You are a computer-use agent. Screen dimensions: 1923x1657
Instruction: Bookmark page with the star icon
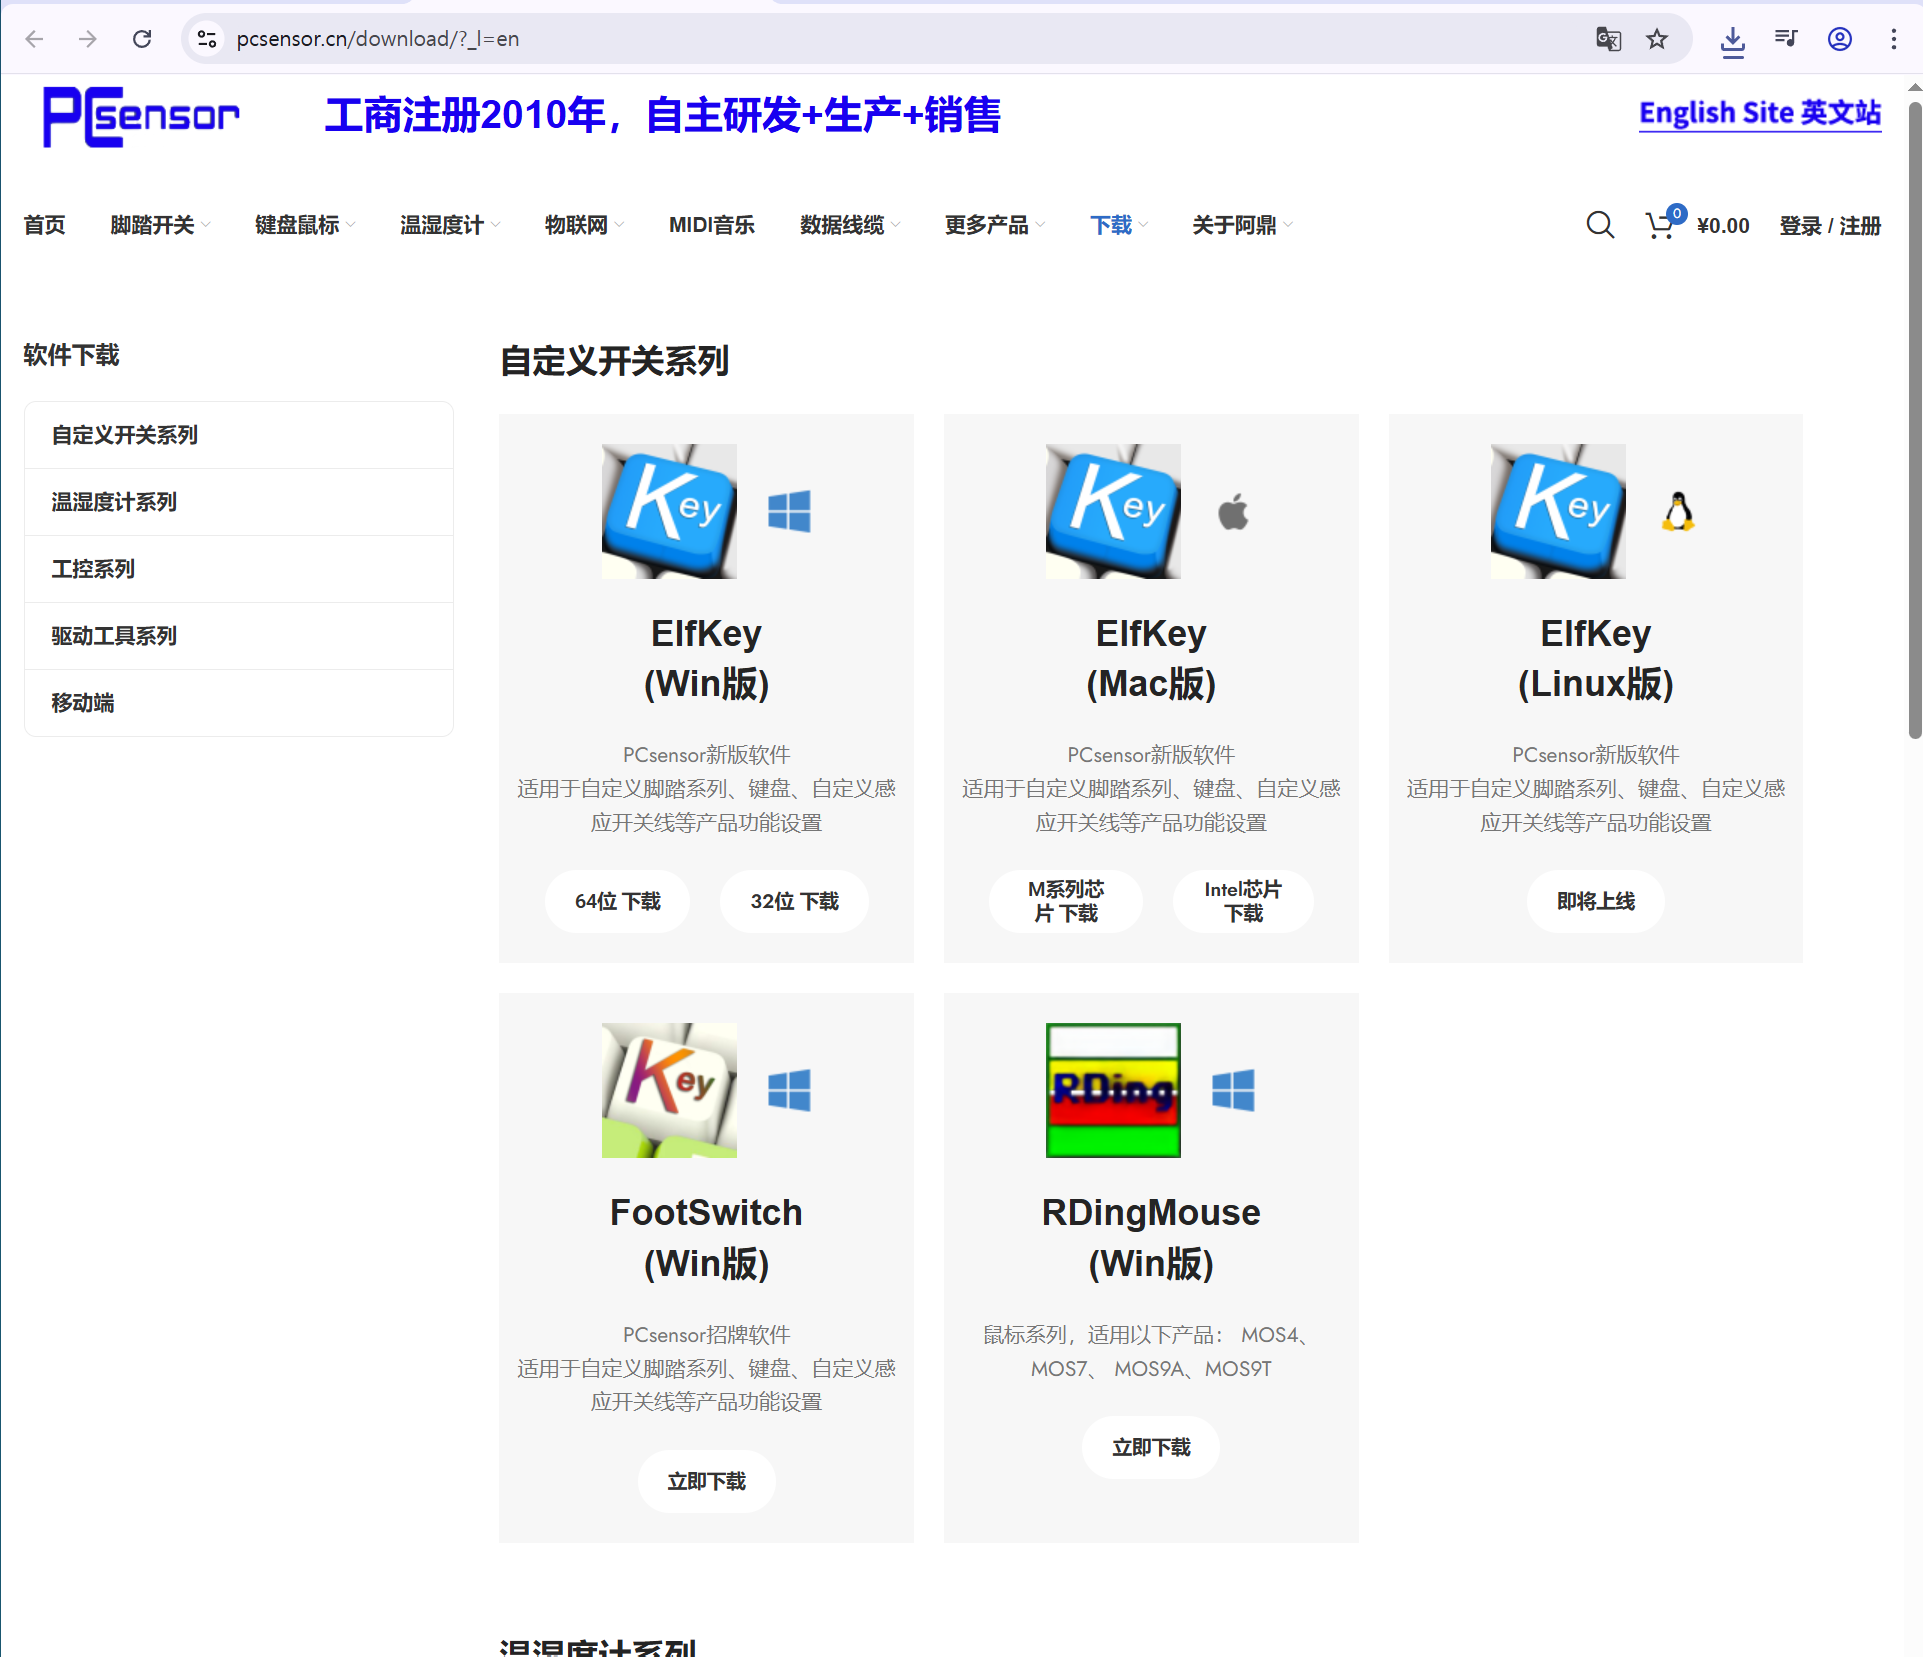(1657, 39)
